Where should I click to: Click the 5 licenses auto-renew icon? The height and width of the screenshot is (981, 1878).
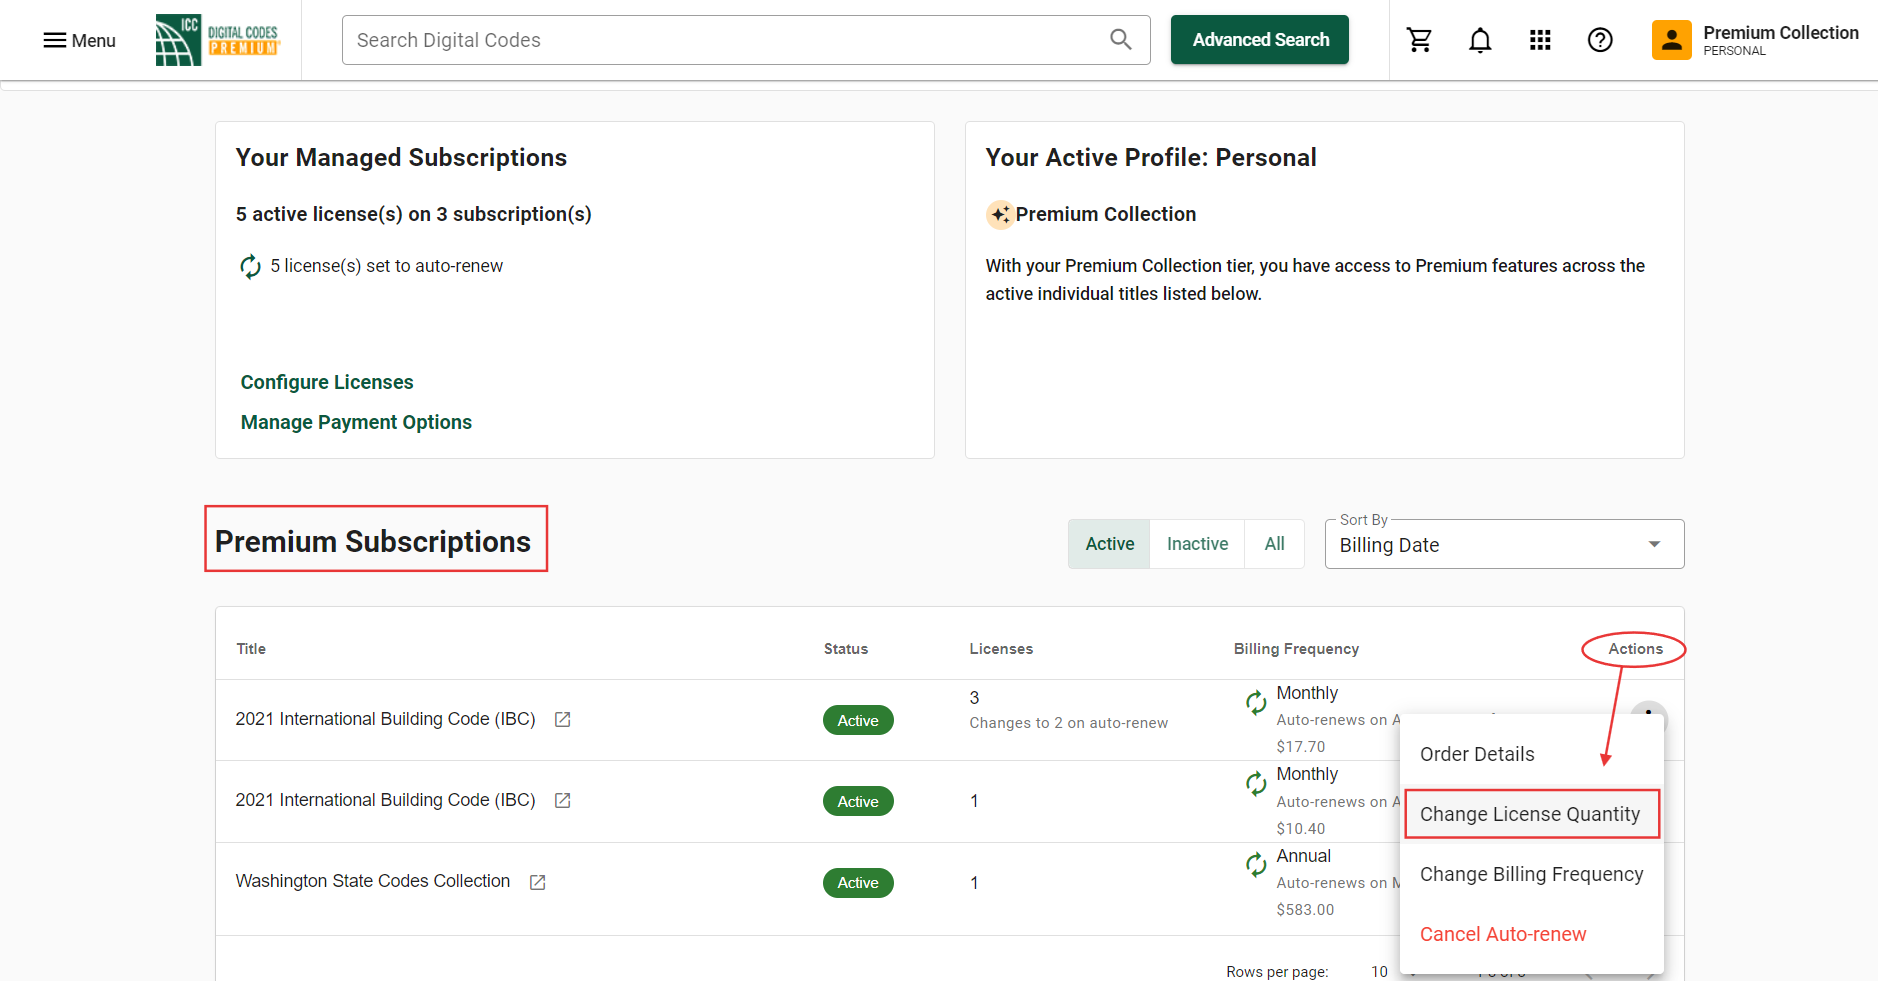tap(250, 266)
